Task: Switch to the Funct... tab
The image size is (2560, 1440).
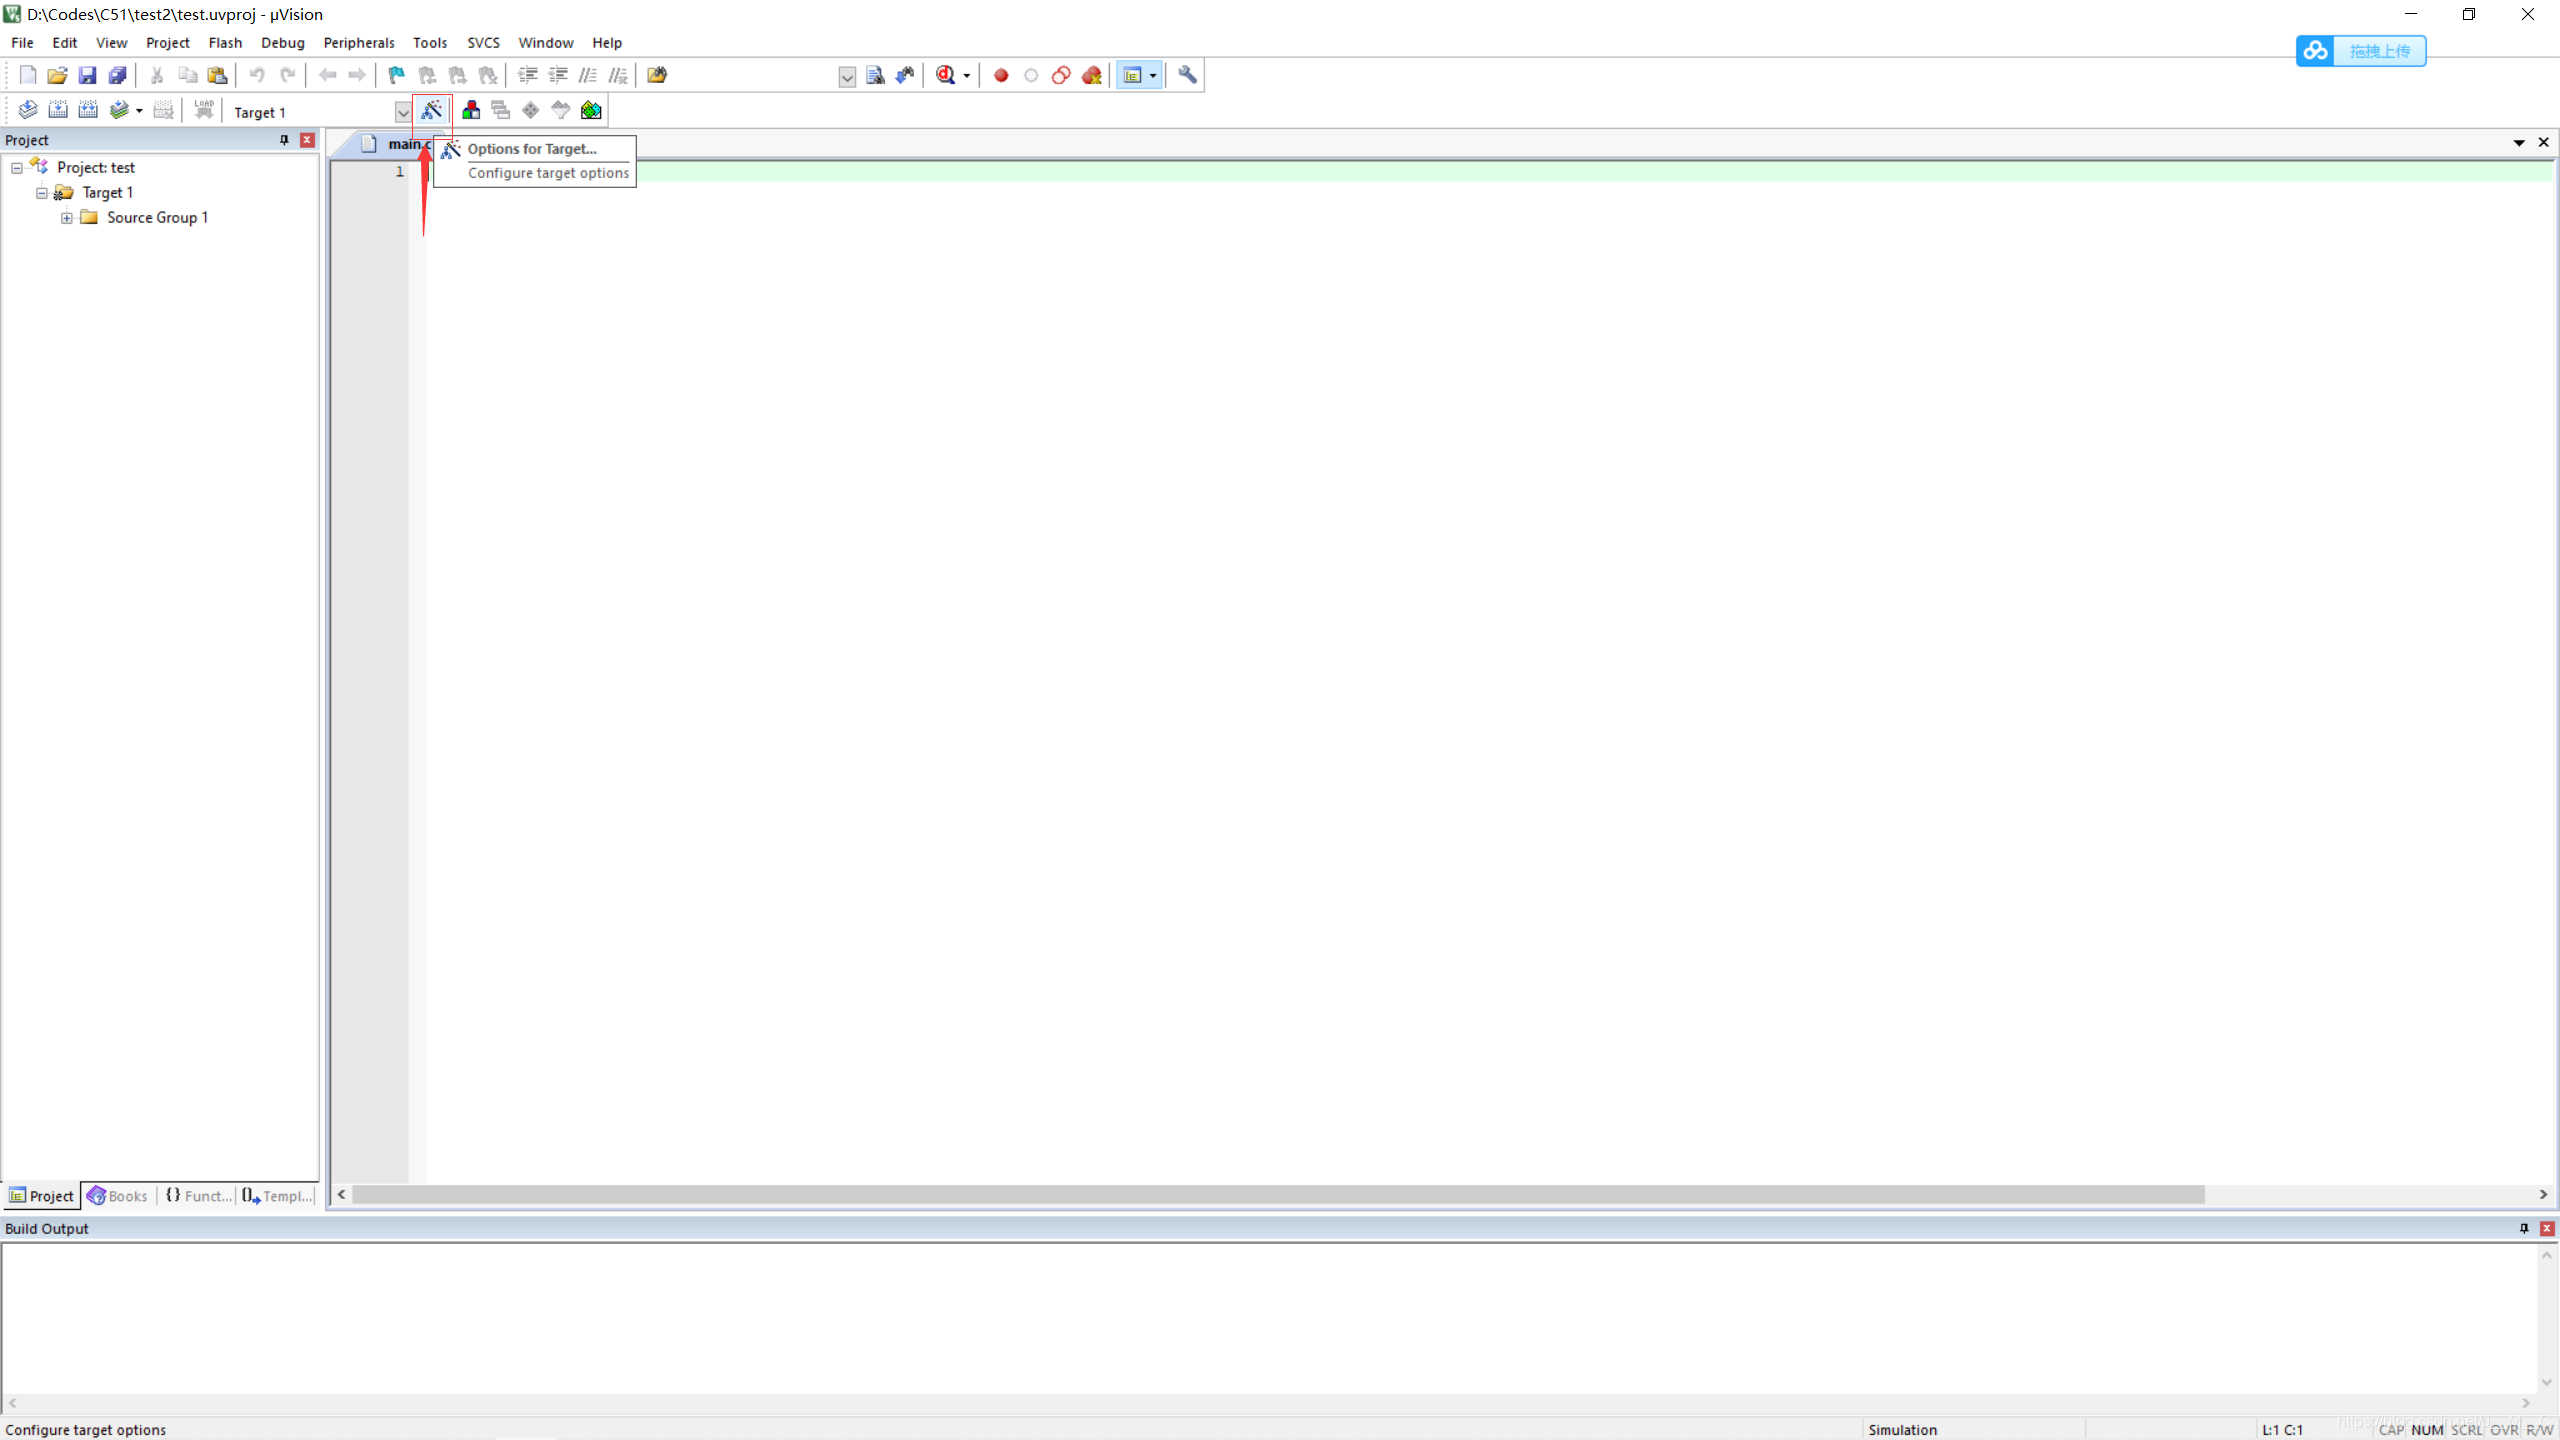Action: click(198, 1196)
